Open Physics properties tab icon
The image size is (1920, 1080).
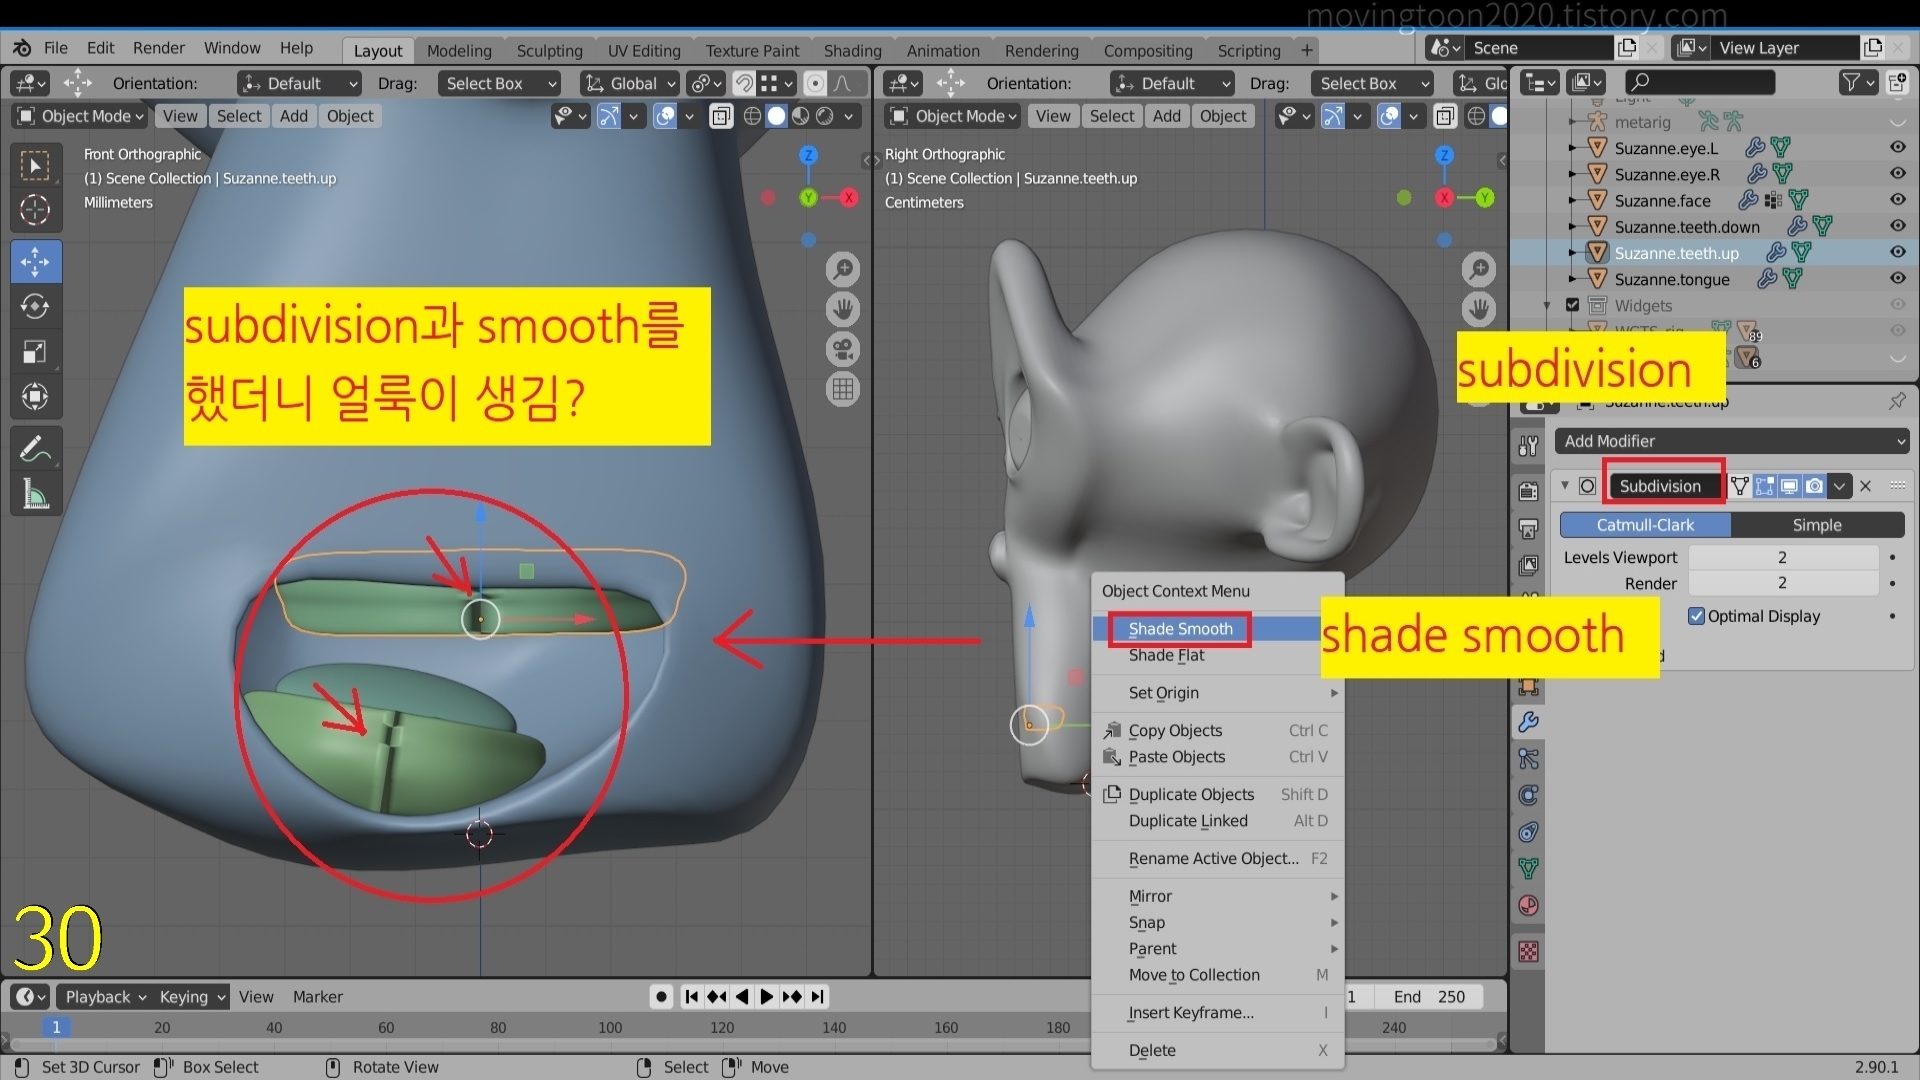point(1528,796)
